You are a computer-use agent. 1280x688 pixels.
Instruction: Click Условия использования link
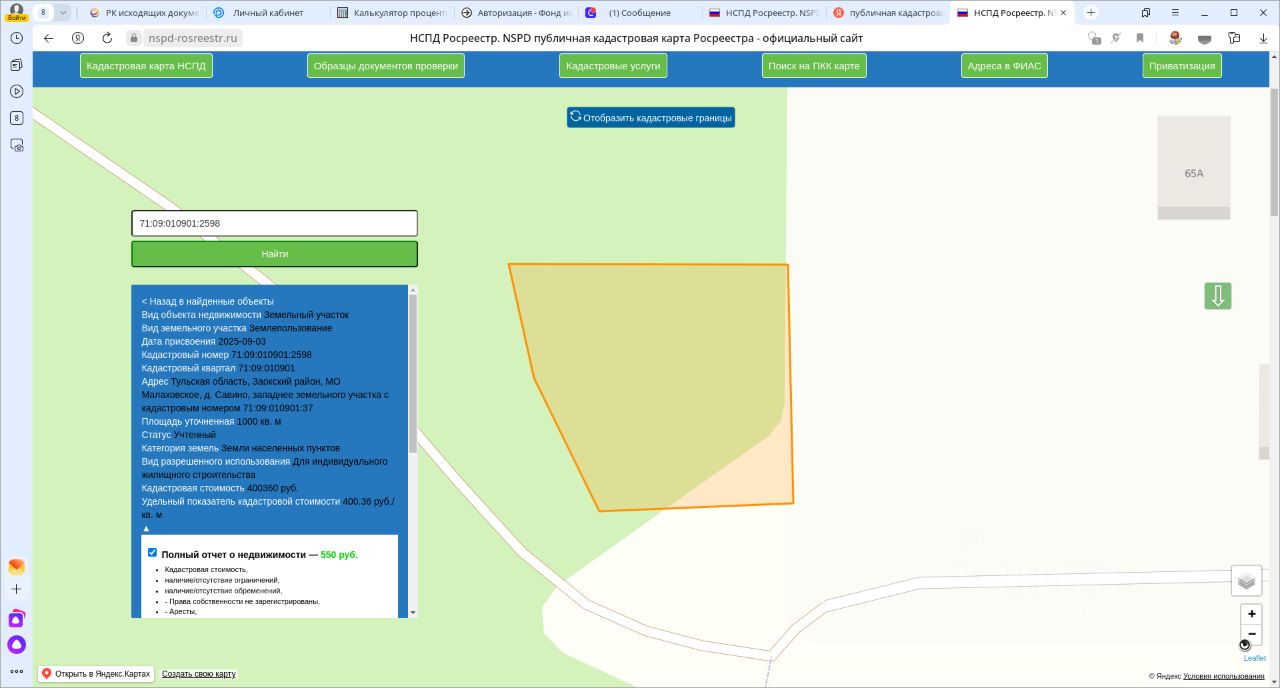1224,677
